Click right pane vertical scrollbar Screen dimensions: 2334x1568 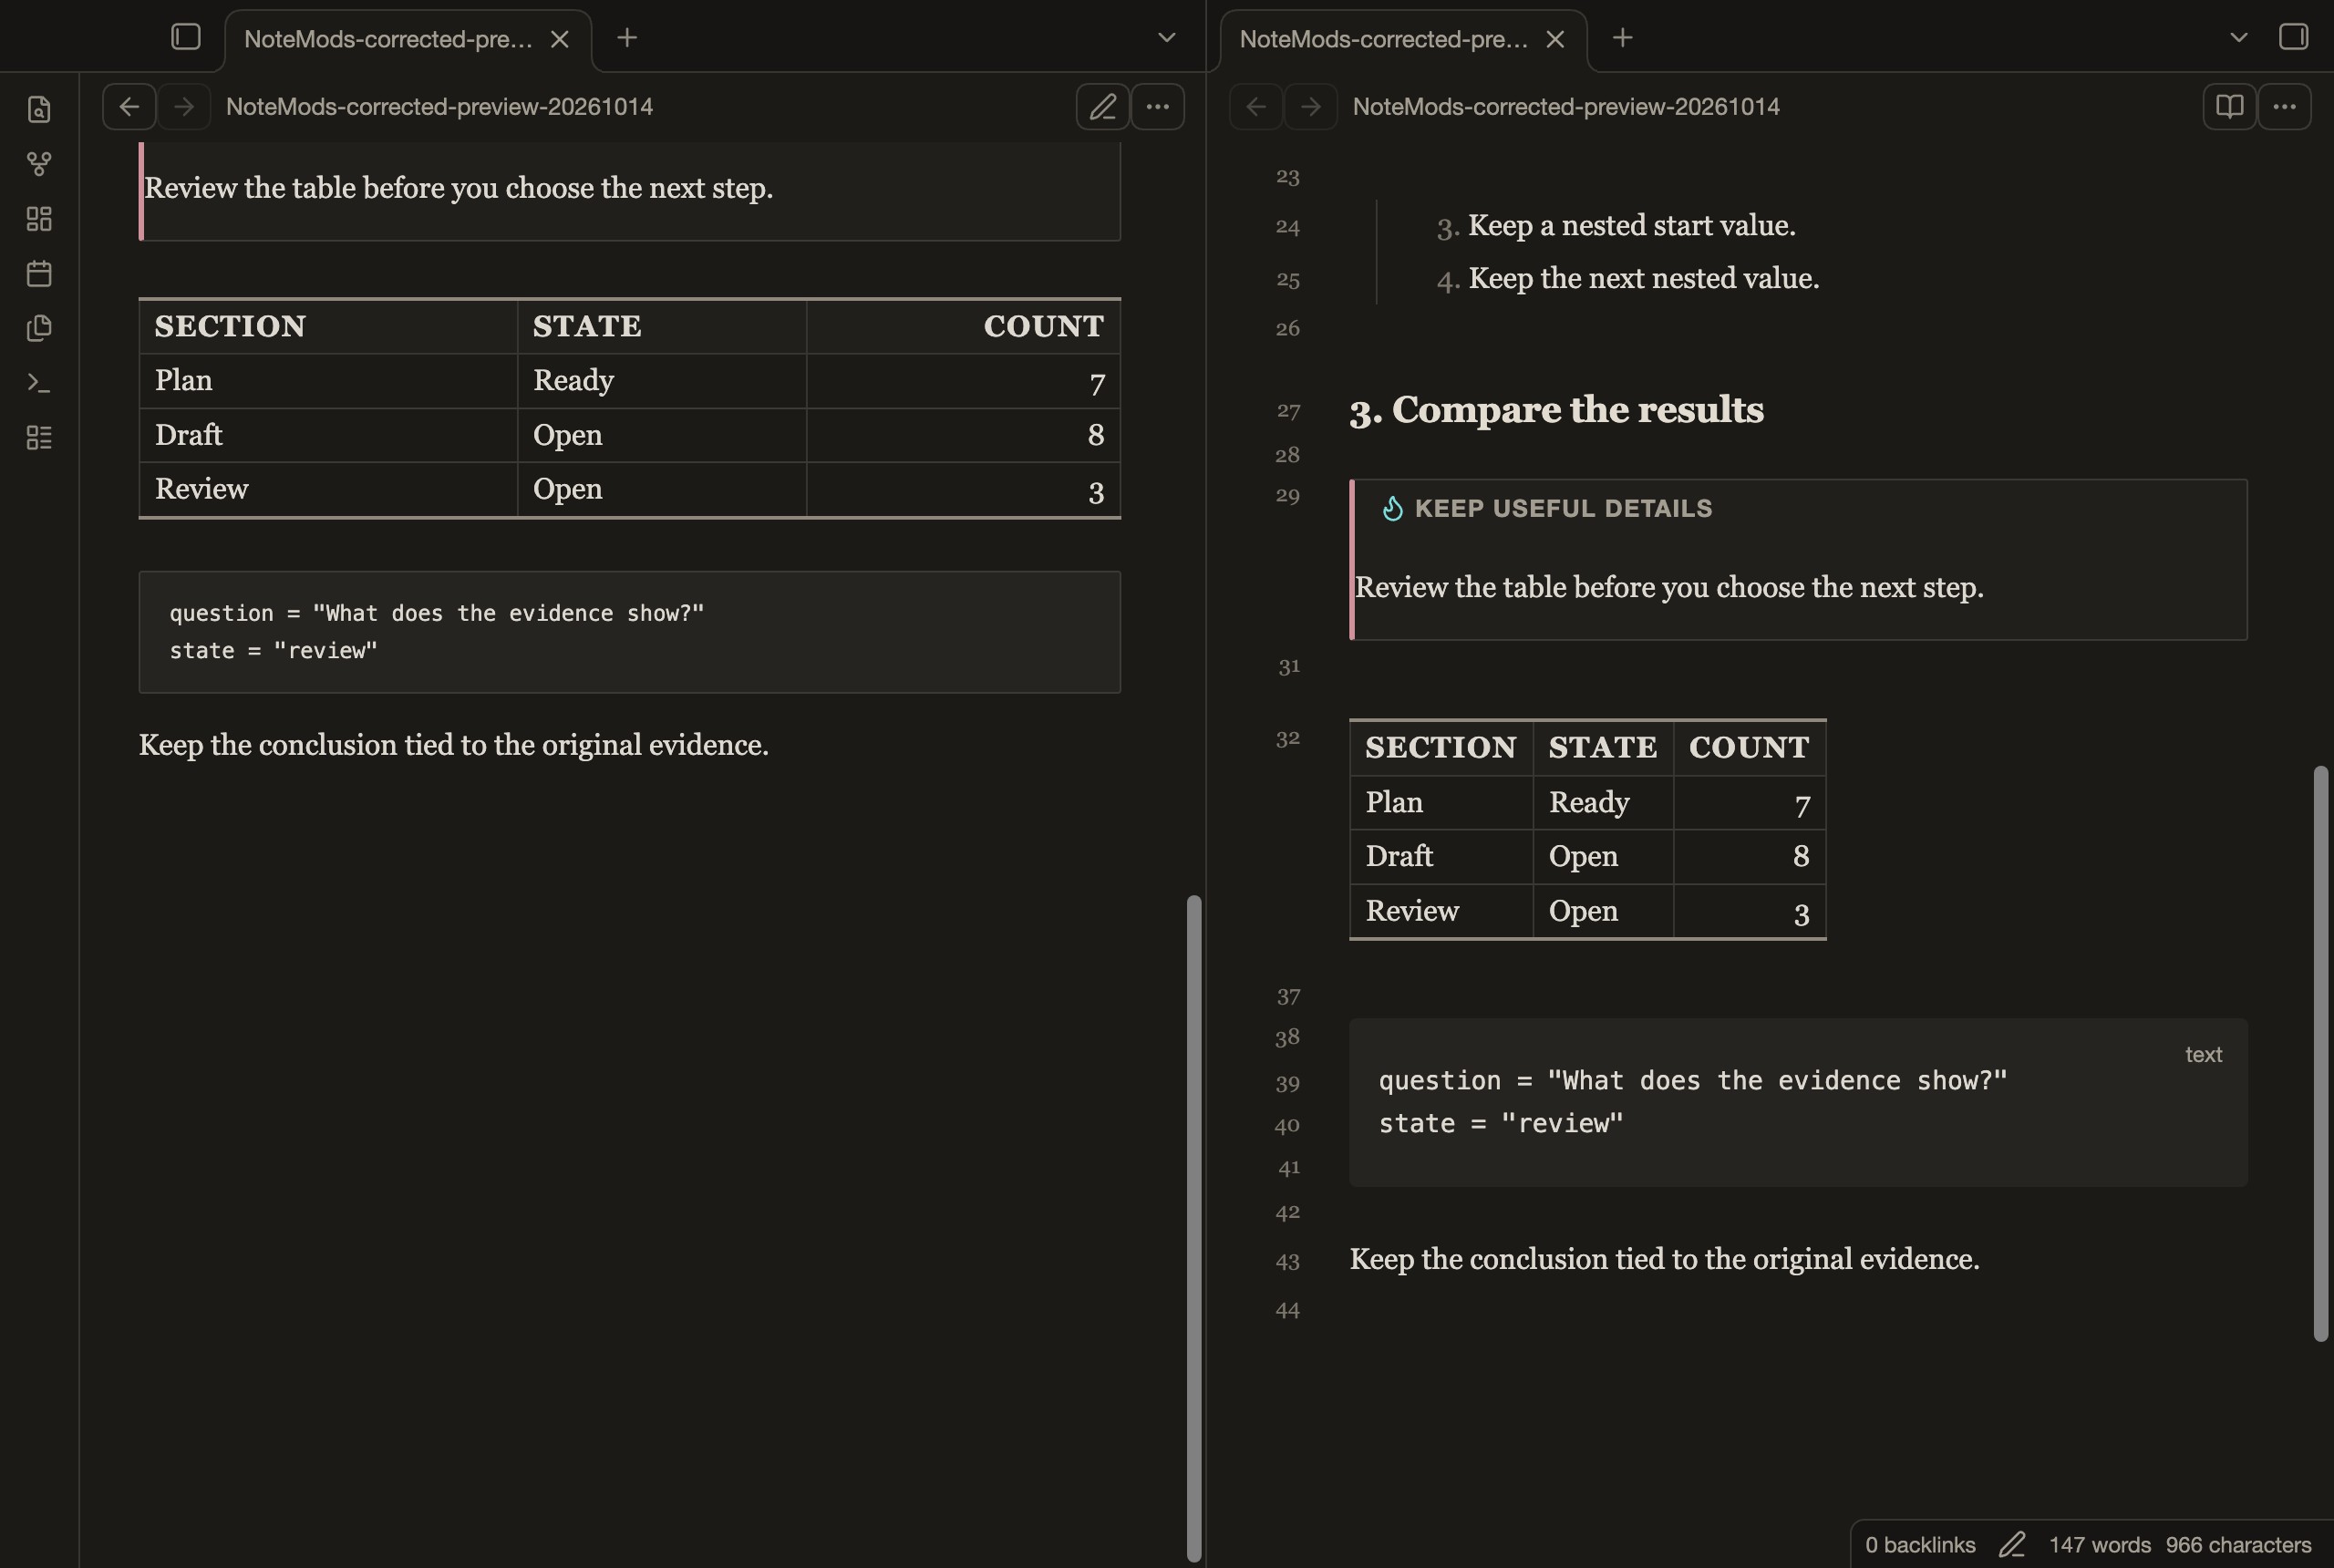[x=2320, y=1053]
